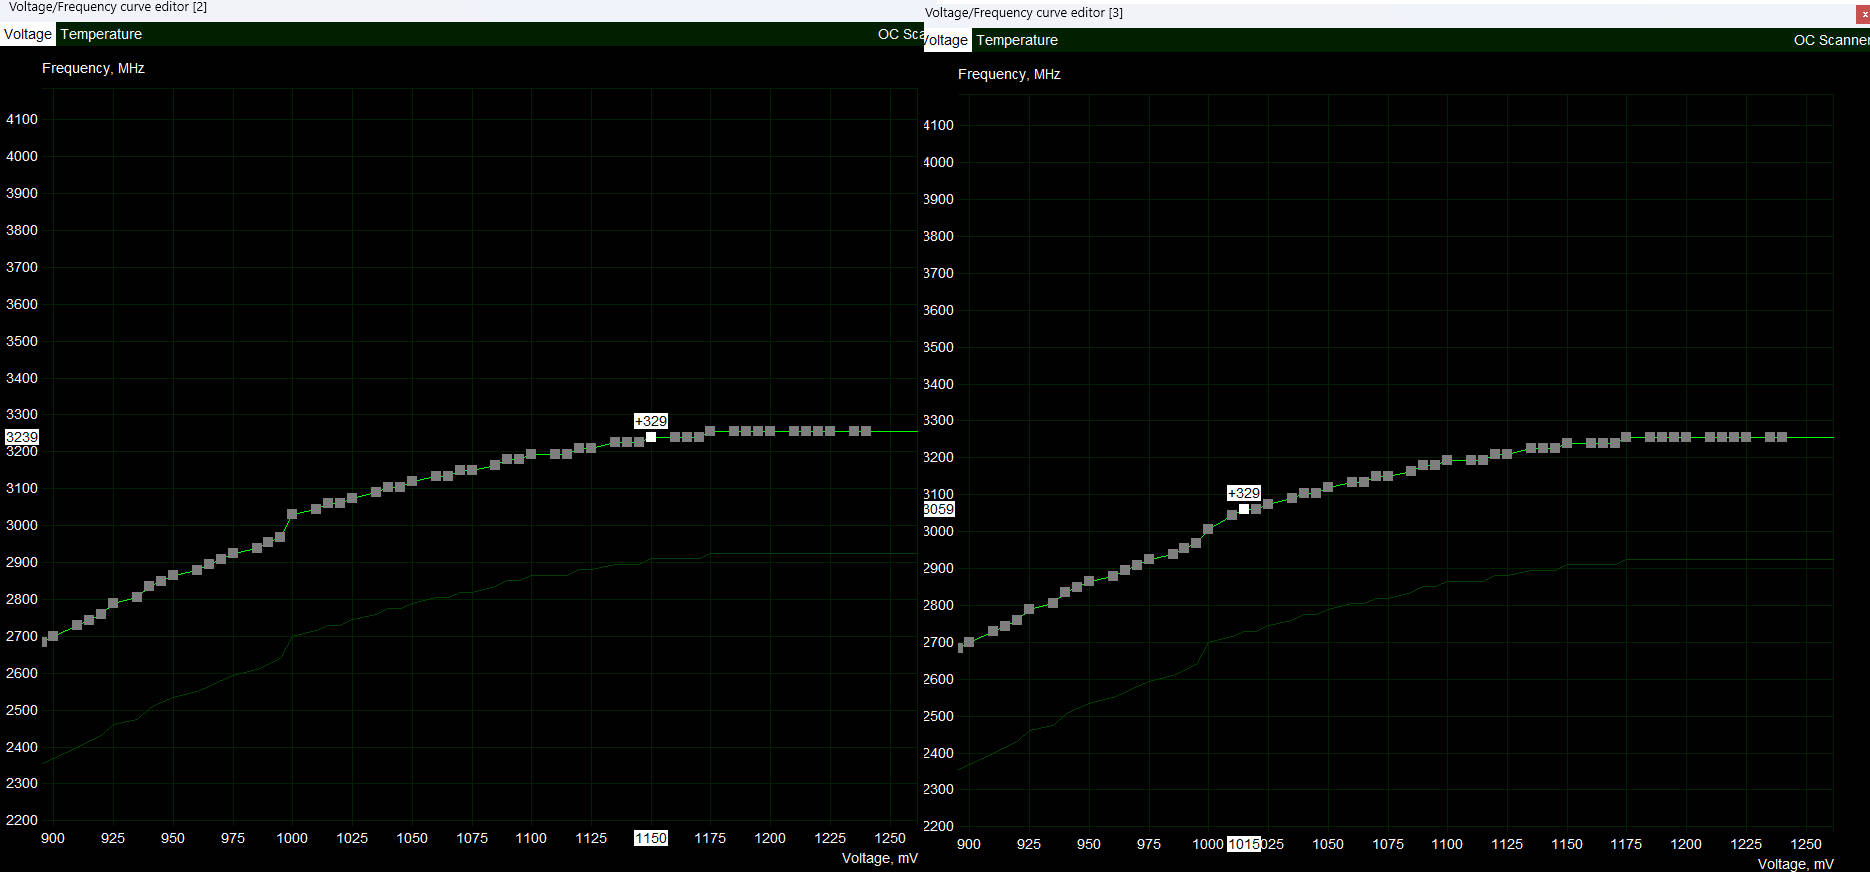
Task: Select white highlighted curve point at 1150 mV
Action: pyautogui.click(x=651, y=437)
